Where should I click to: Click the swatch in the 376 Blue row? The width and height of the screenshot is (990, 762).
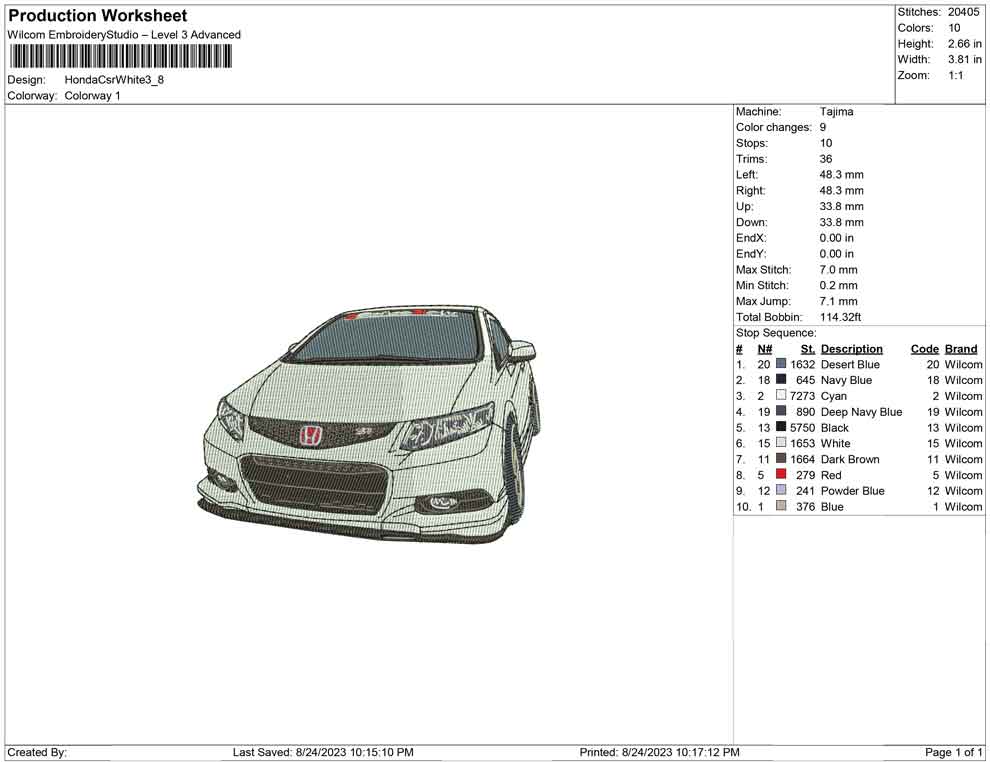[781, 506]
